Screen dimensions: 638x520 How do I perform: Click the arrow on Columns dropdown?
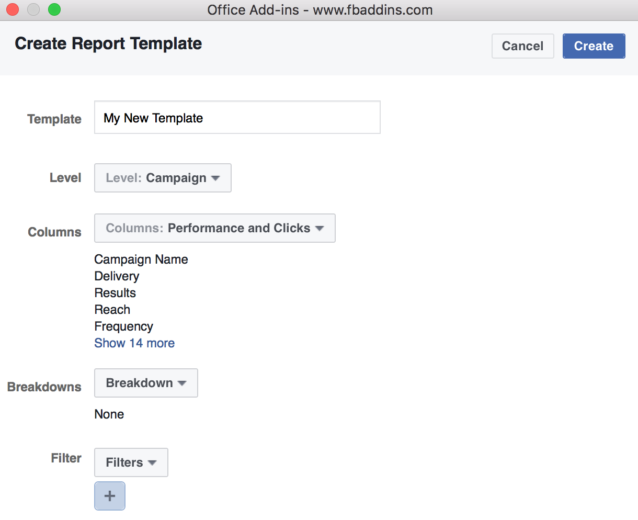(x=319, y=228)
